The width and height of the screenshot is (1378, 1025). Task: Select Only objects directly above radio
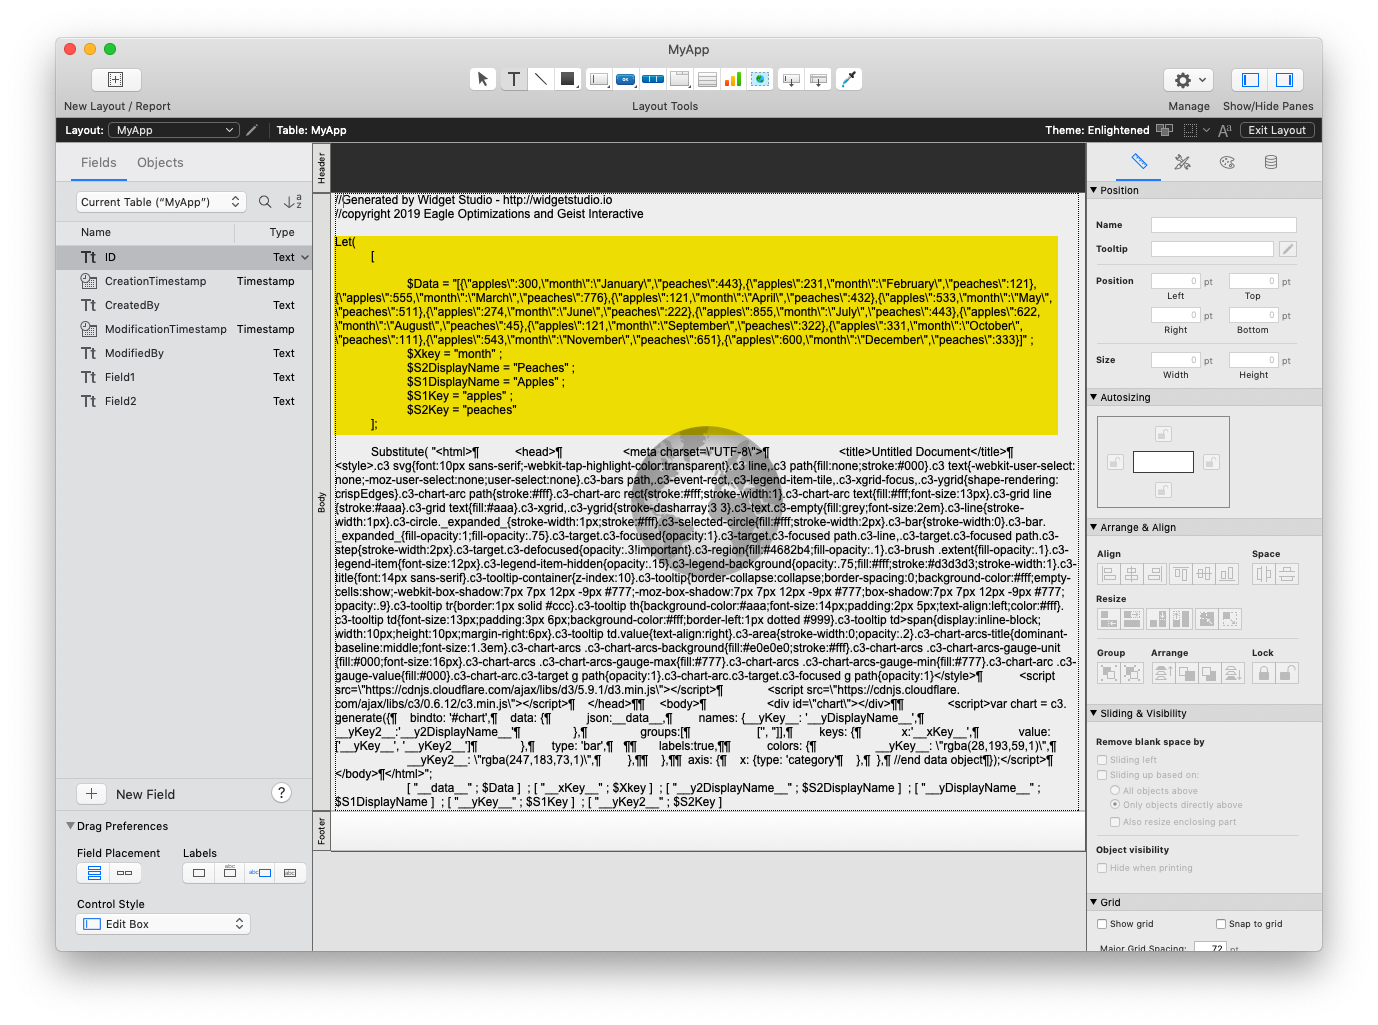(1115, 804)
